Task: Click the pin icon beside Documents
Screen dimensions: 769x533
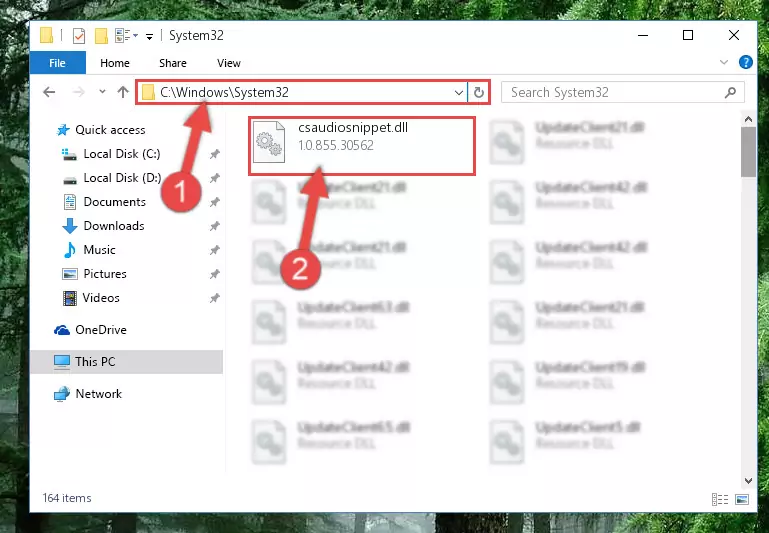Action: pos(214,202)
